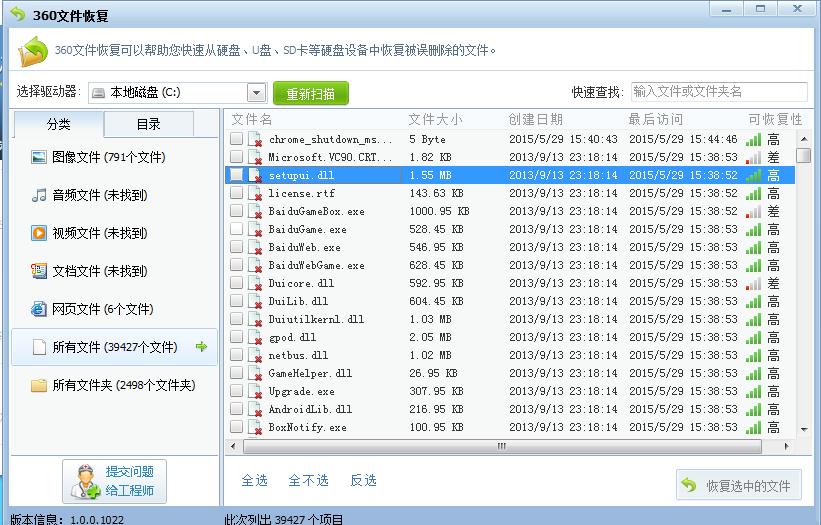
Task: Sort by 可恢复性 column header
Action: coord(775,119)
